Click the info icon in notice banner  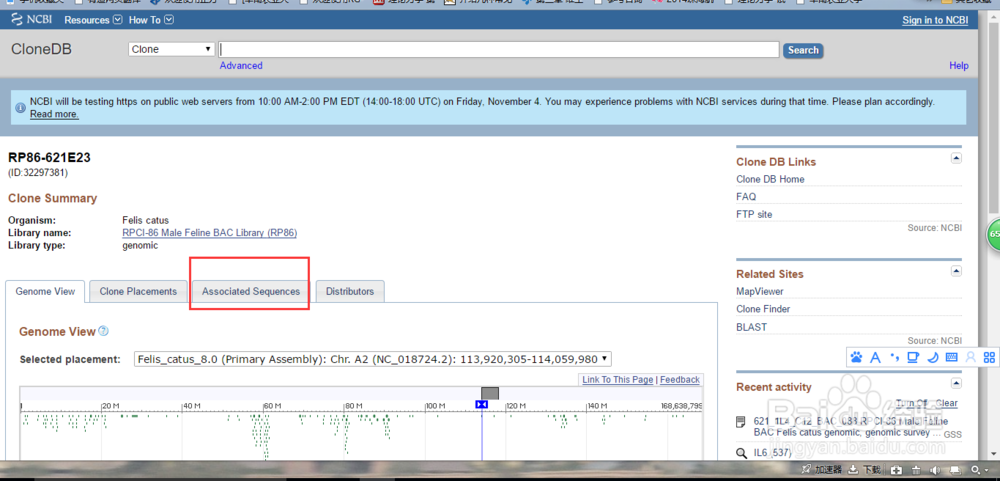coord(20,108)
